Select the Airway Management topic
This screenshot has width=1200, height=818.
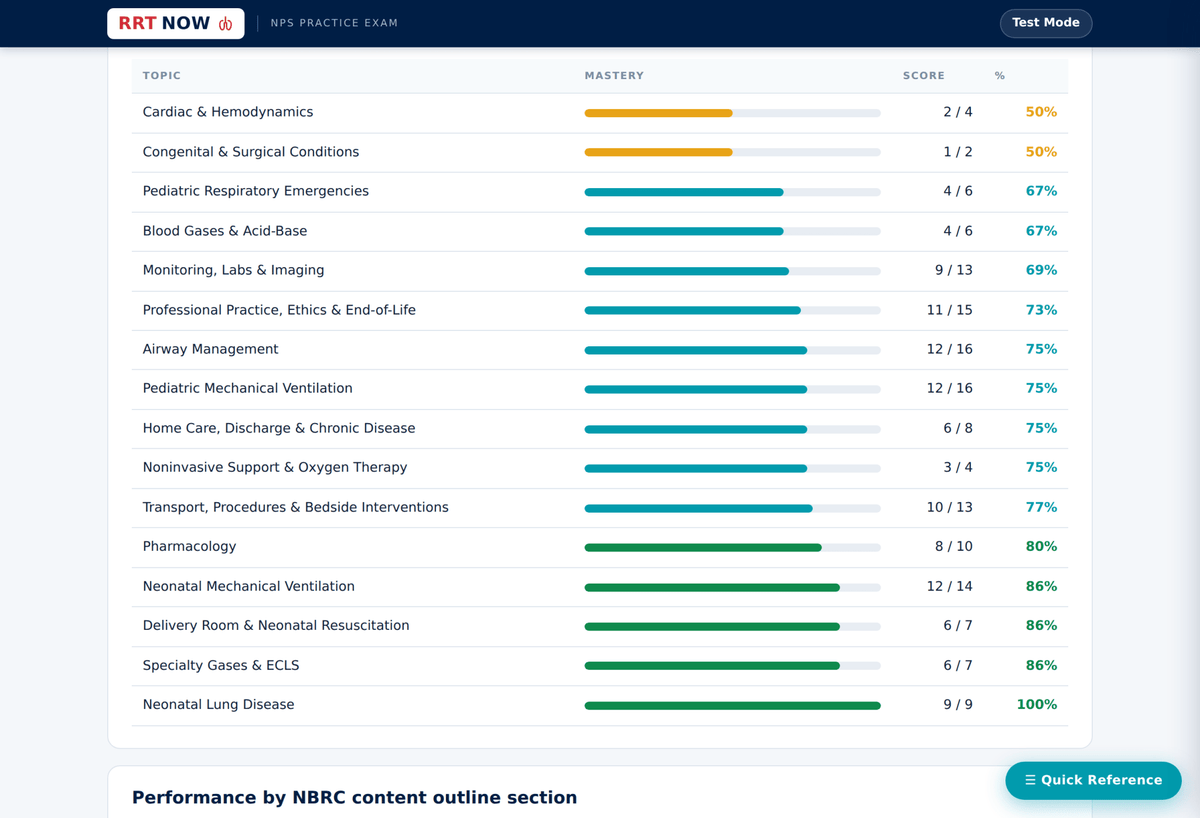(211, 349)
